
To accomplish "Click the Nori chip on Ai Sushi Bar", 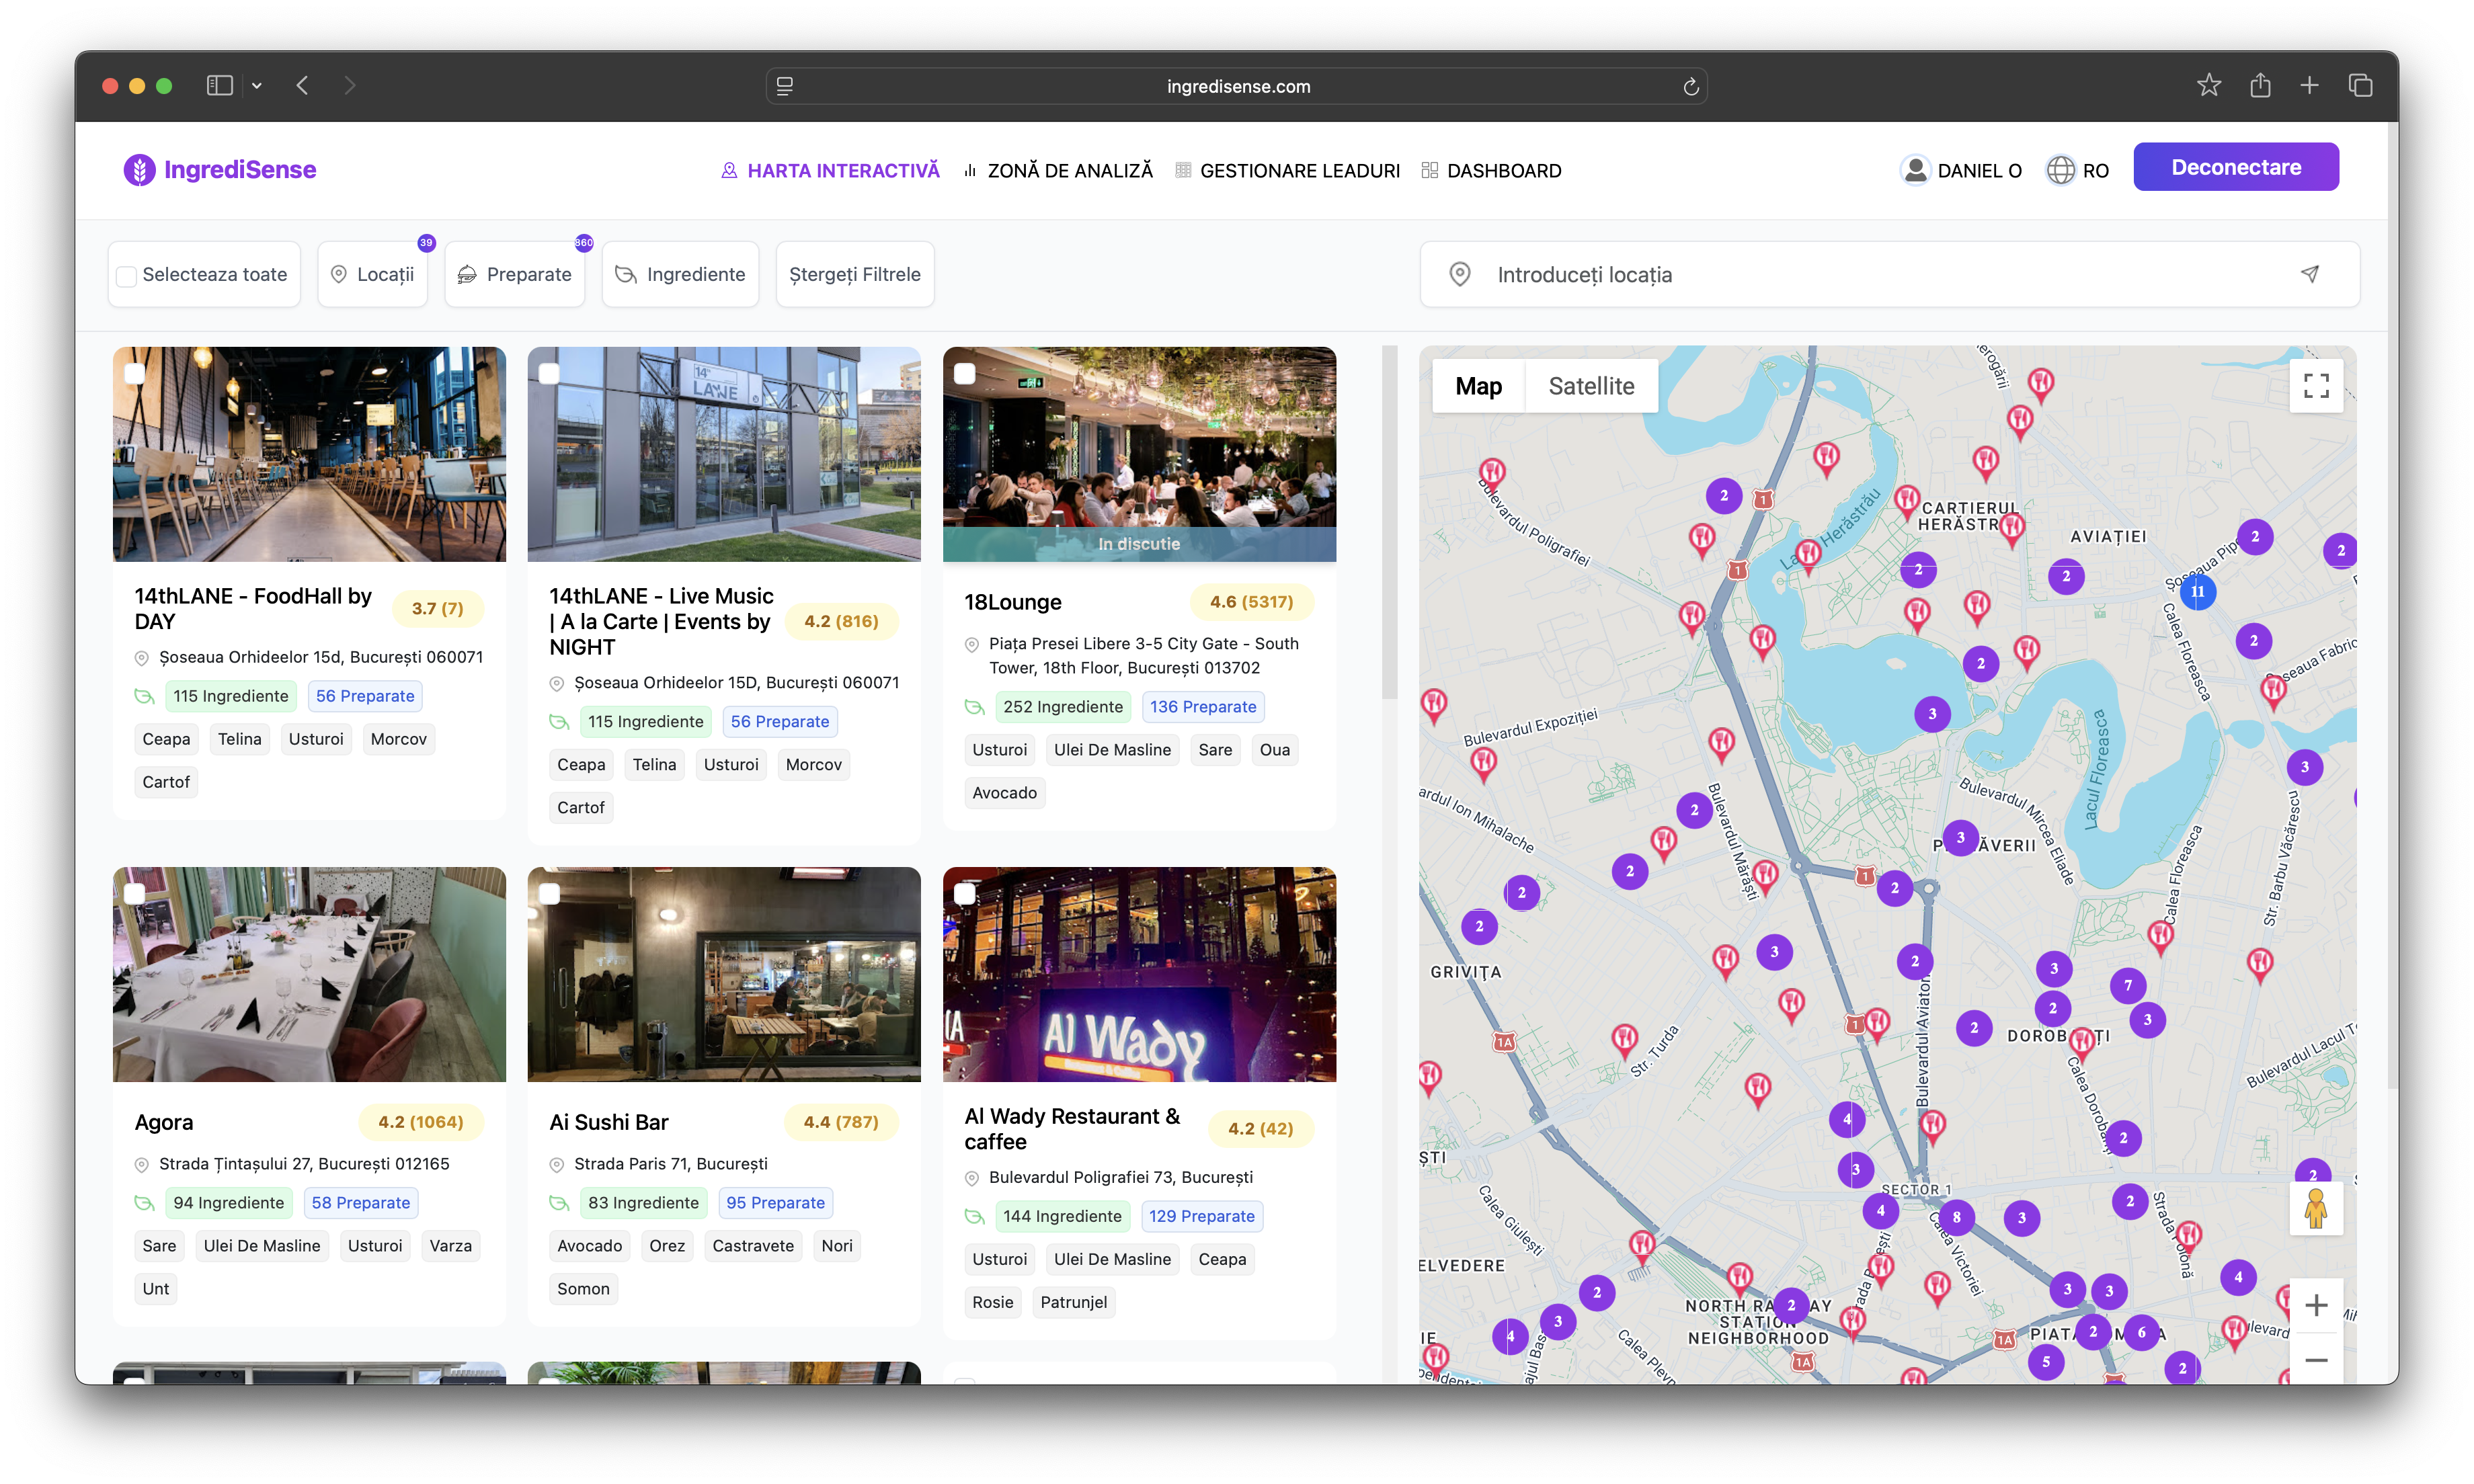I will coord(837,1246).
